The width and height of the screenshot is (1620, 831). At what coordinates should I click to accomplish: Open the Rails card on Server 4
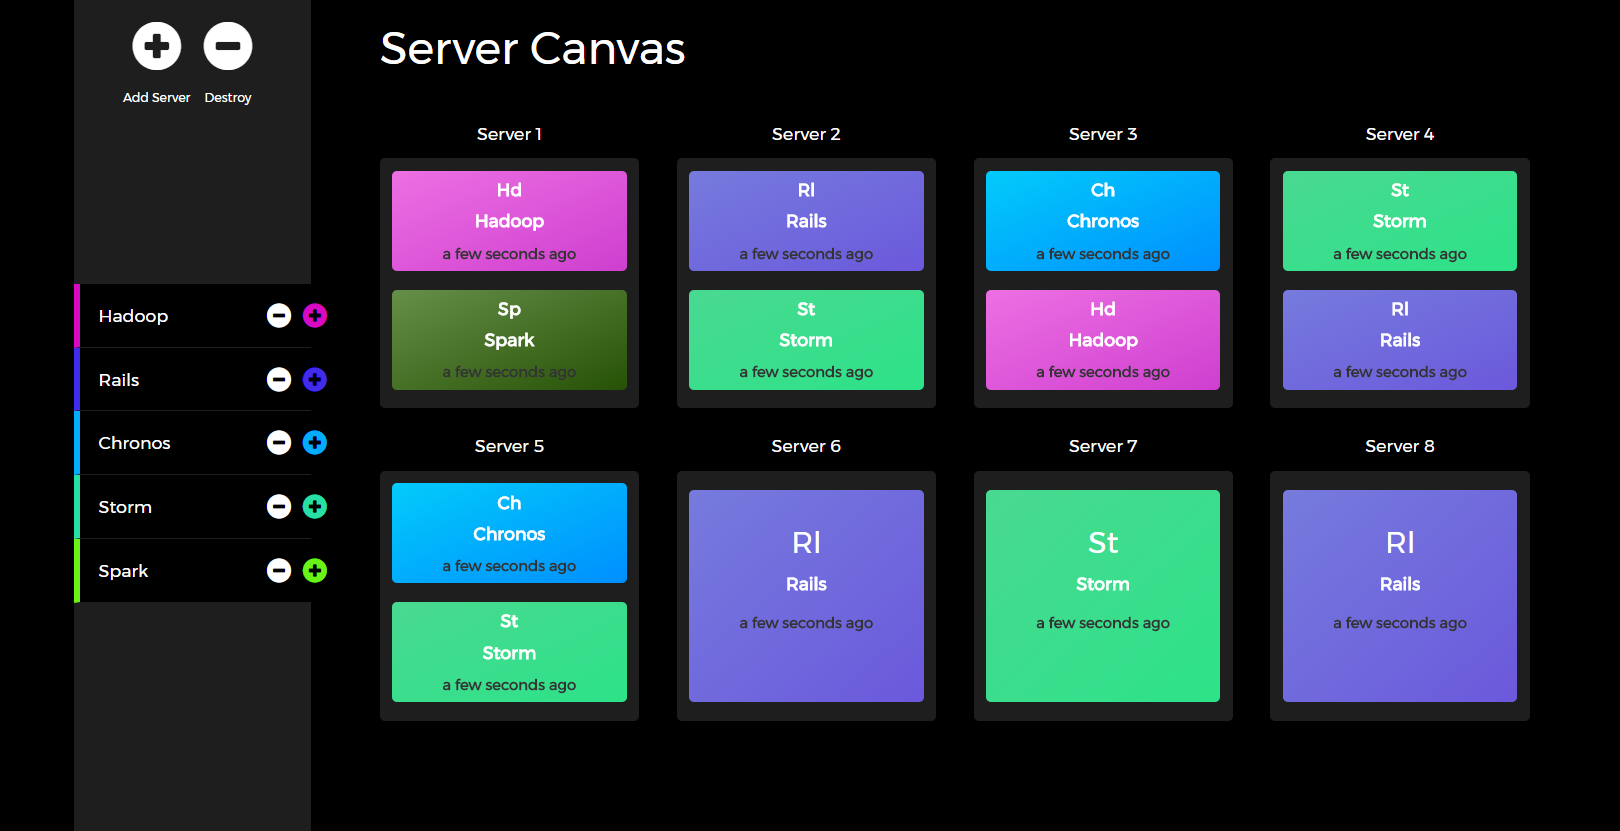click(x=1400, y=340)
